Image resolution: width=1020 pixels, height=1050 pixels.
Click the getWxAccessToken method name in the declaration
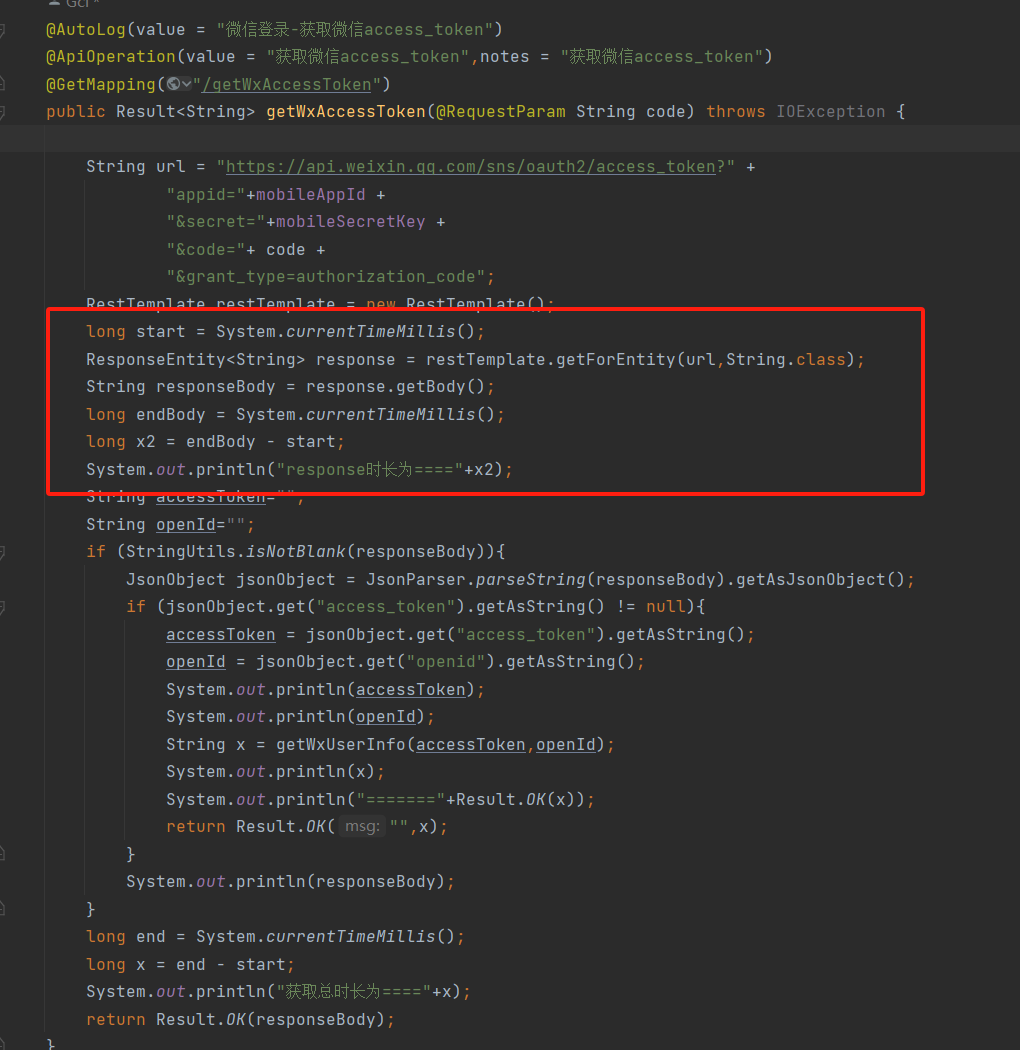tap(346, 112)
